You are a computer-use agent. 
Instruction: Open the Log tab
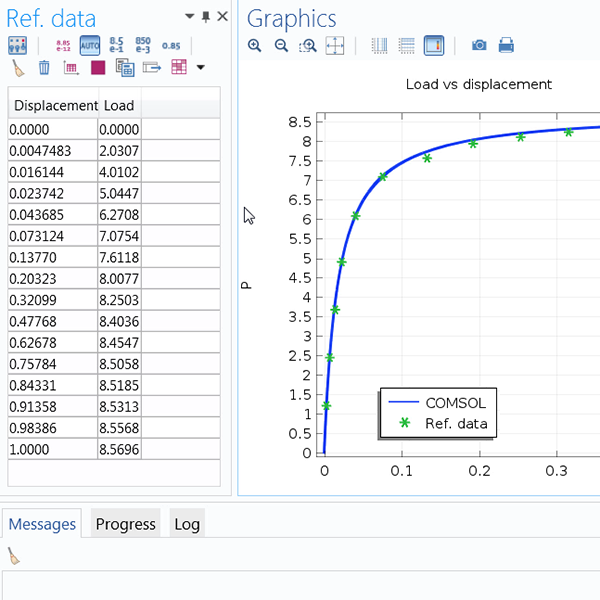[x=186, y=524]
